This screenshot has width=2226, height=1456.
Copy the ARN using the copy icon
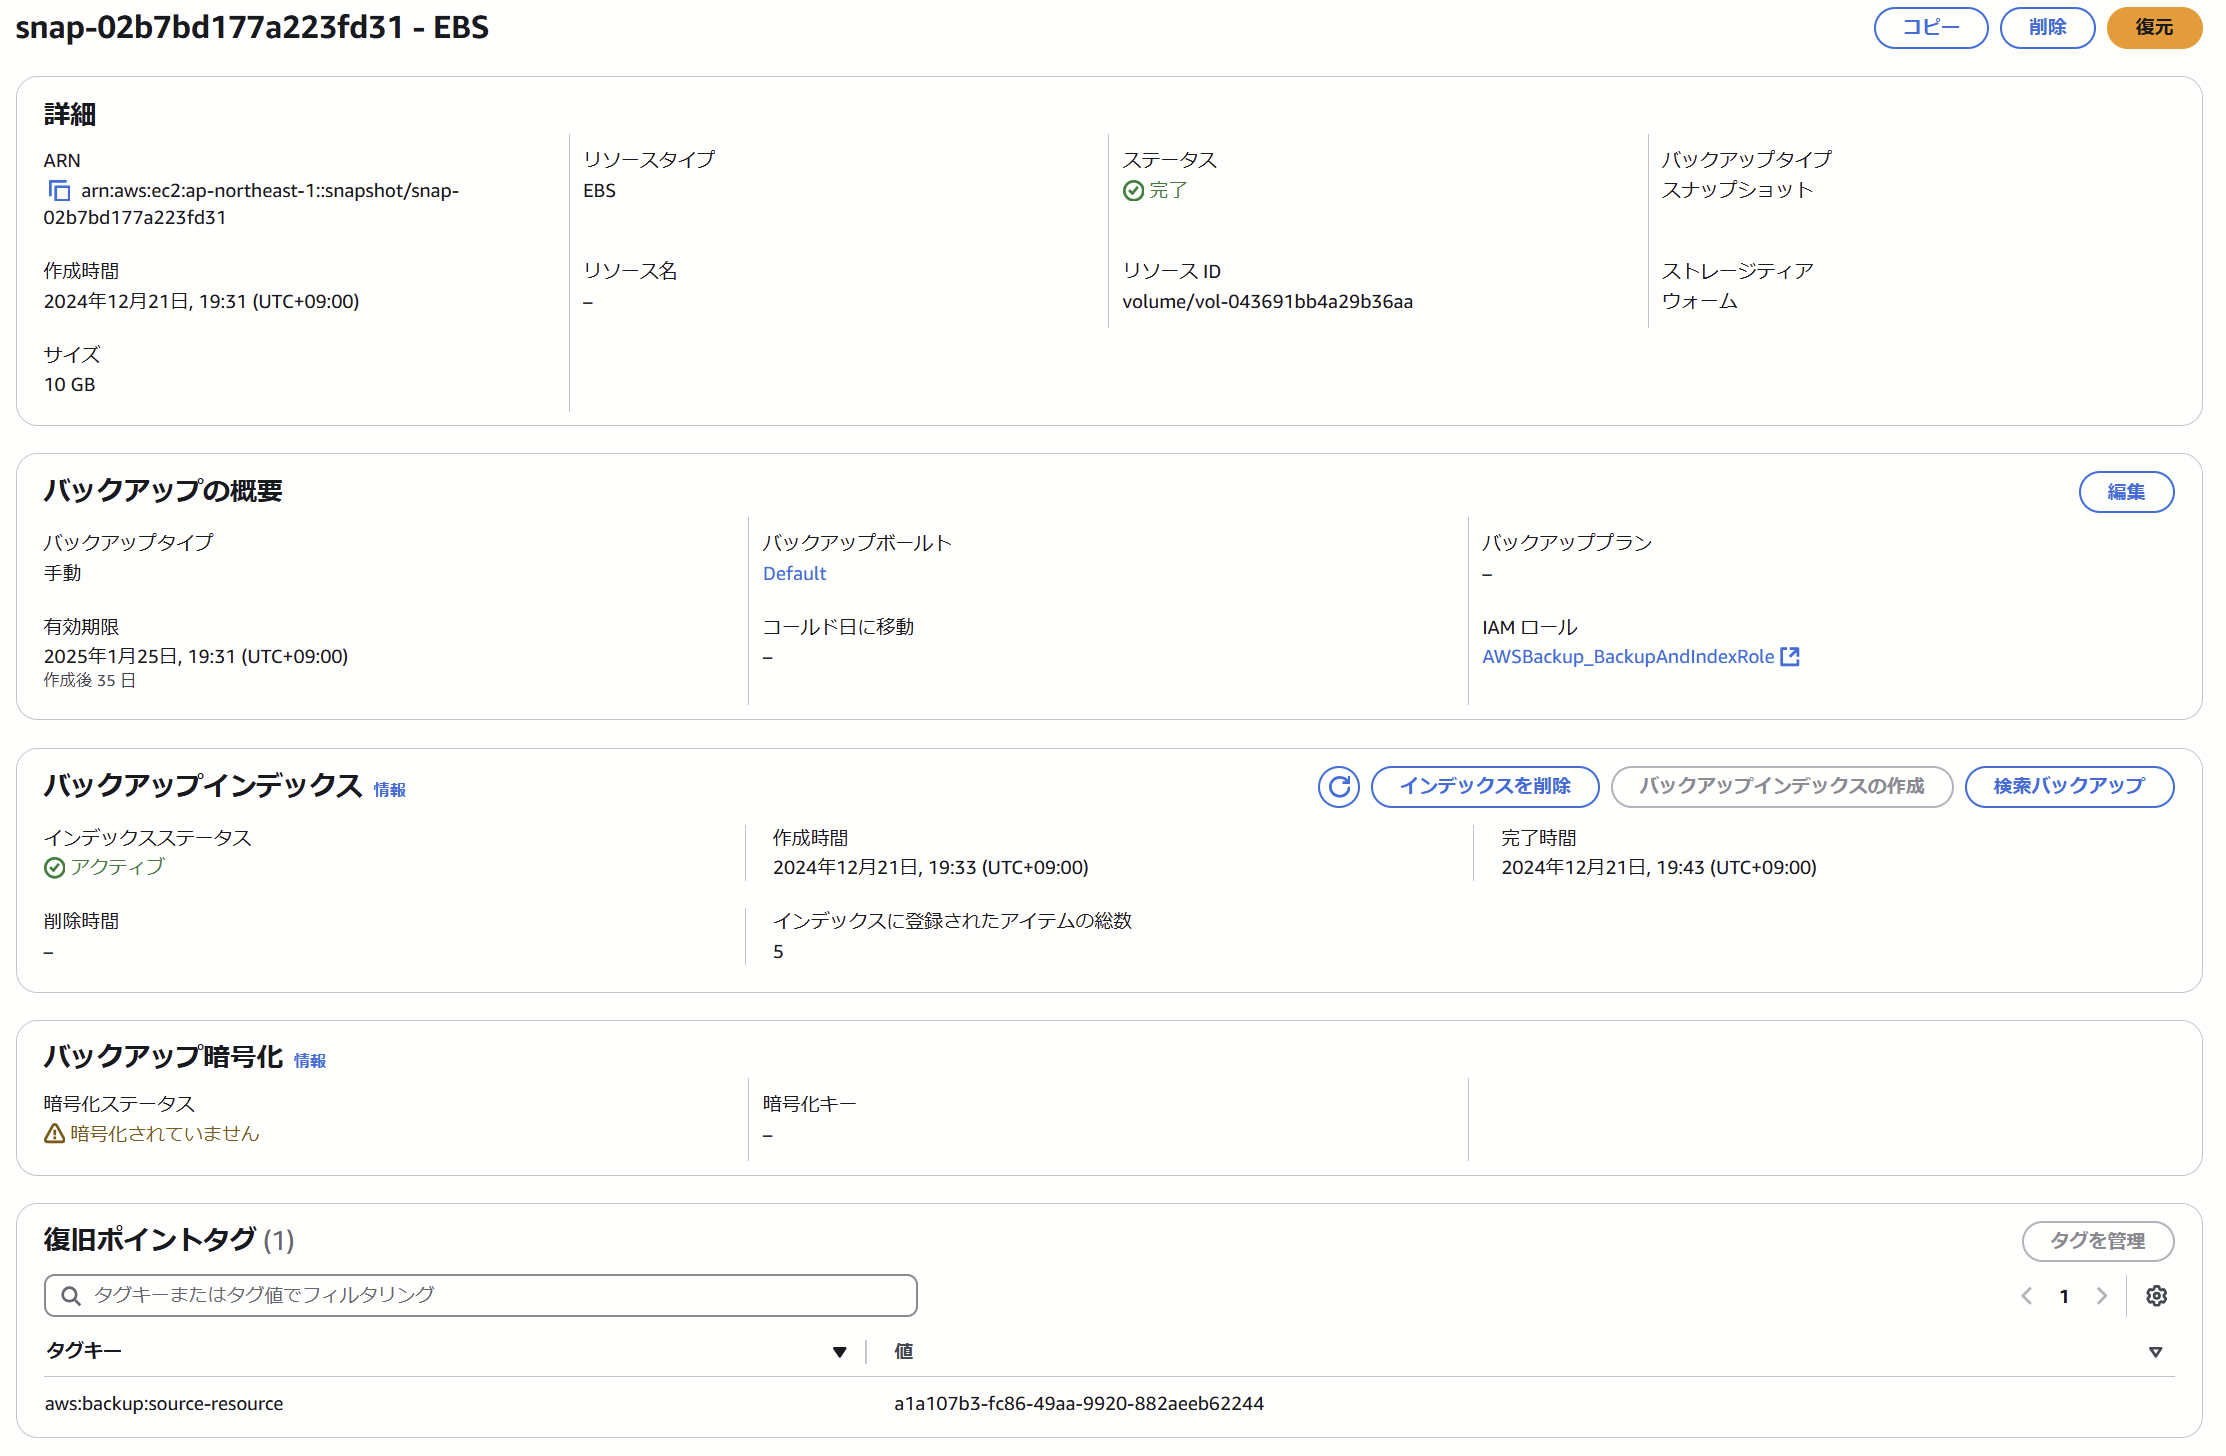59,190
